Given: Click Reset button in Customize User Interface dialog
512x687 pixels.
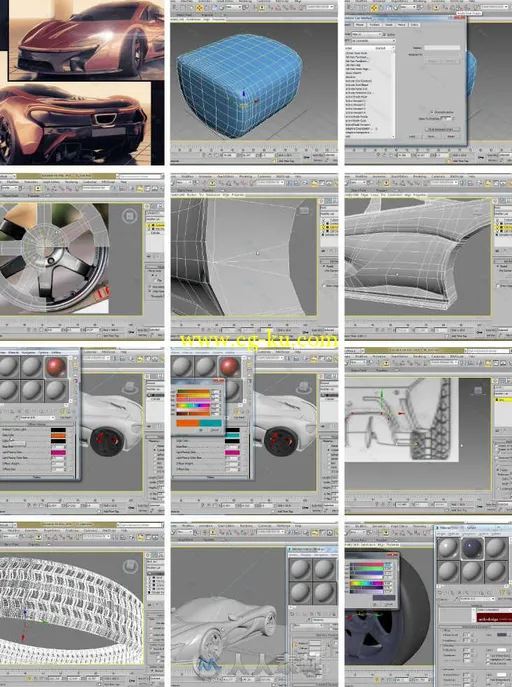Looking at the screenshot, I should pyautogui.click(x=451, y=137).
